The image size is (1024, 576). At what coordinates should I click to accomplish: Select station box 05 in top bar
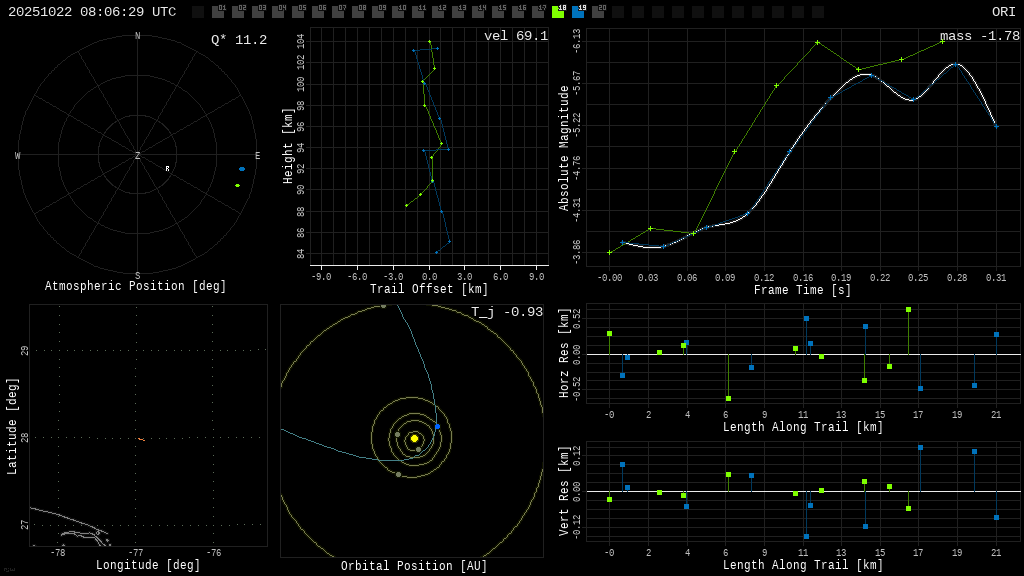[298, 12]
